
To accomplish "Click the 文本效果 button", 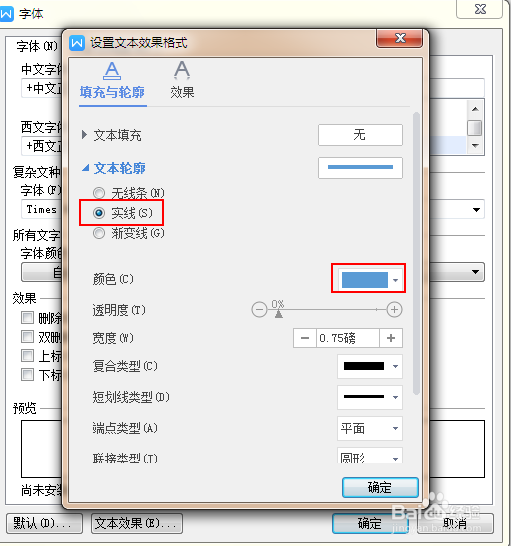I will (137, 523).
